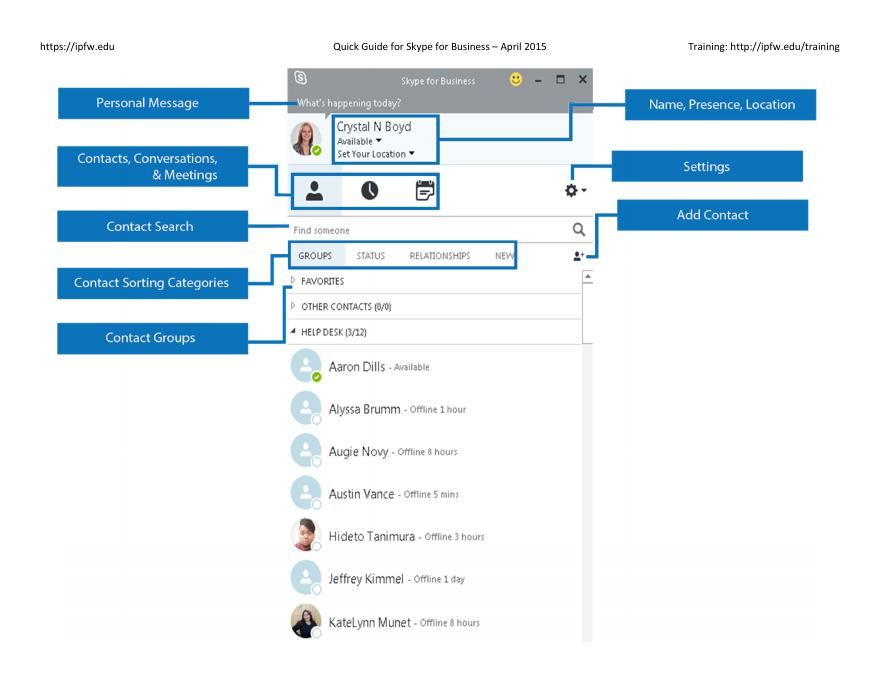Select the NEW sorting tab
Screen dimensions: 880x680
point(505,256)
